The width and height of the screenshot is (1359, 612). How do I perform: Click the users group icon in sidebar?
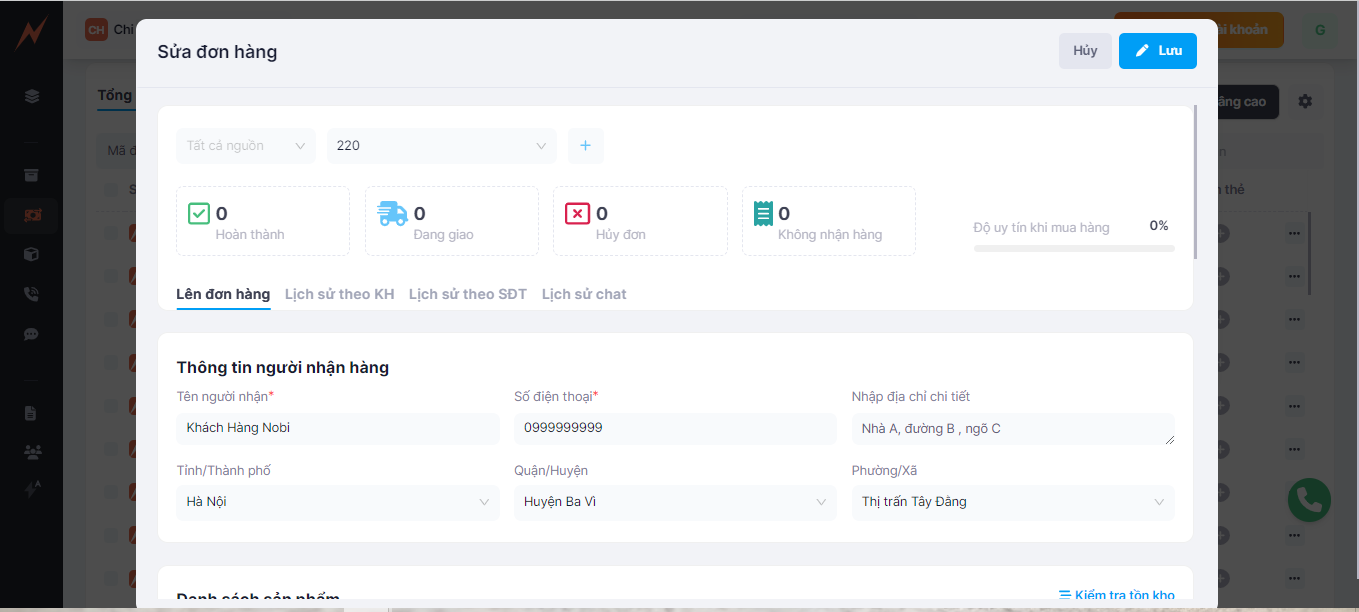32,452
